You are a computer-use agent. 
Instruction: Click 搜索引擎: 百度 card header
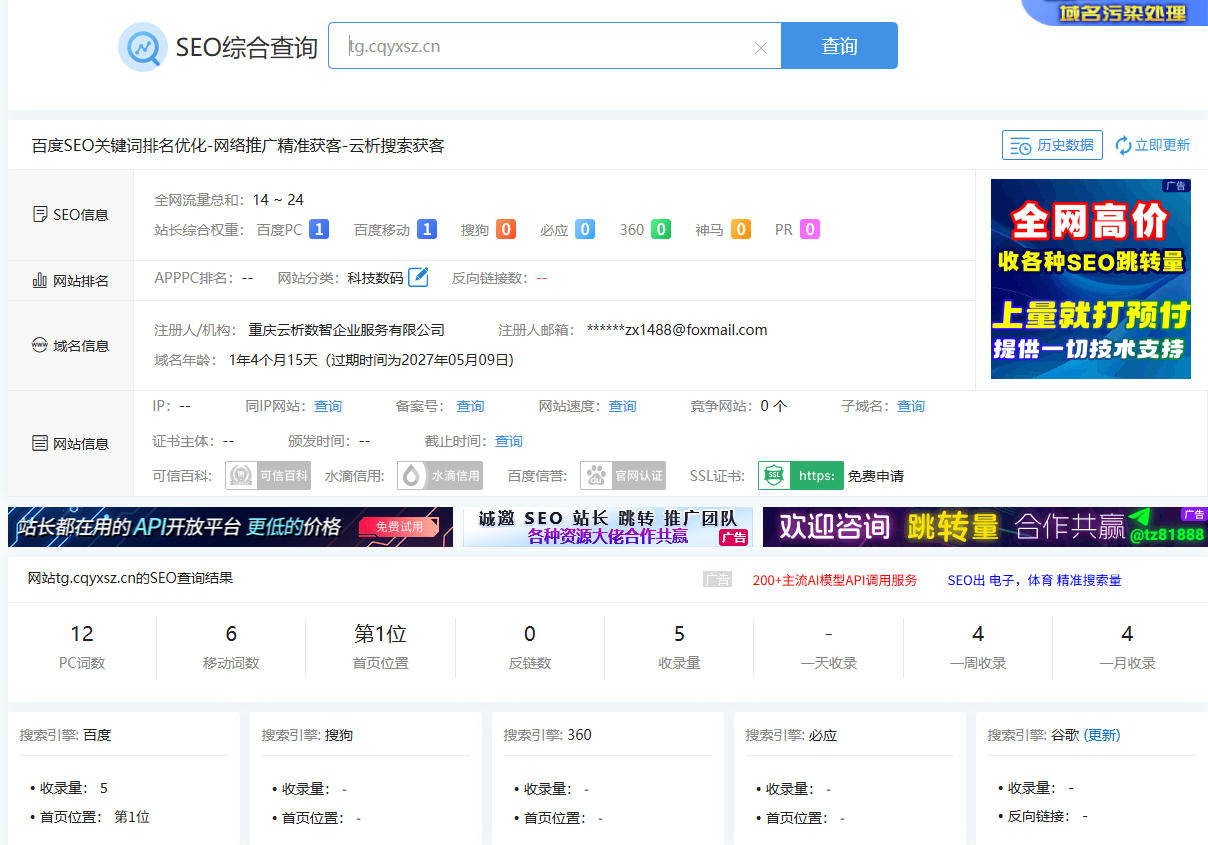66,735
